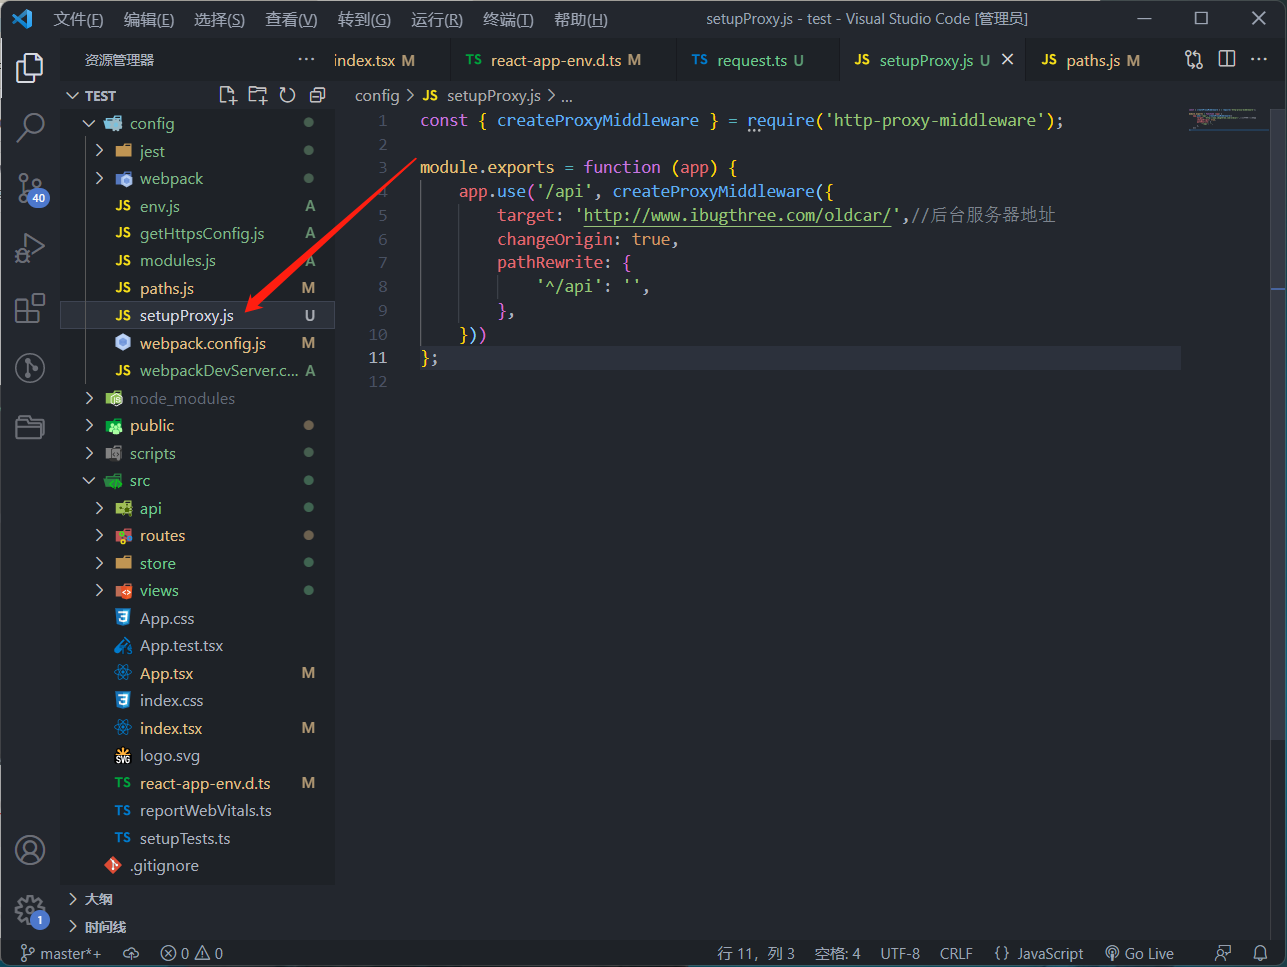Open the 运行(R) menu
This screenshot has height=967, width=1287.
point(437,19)
